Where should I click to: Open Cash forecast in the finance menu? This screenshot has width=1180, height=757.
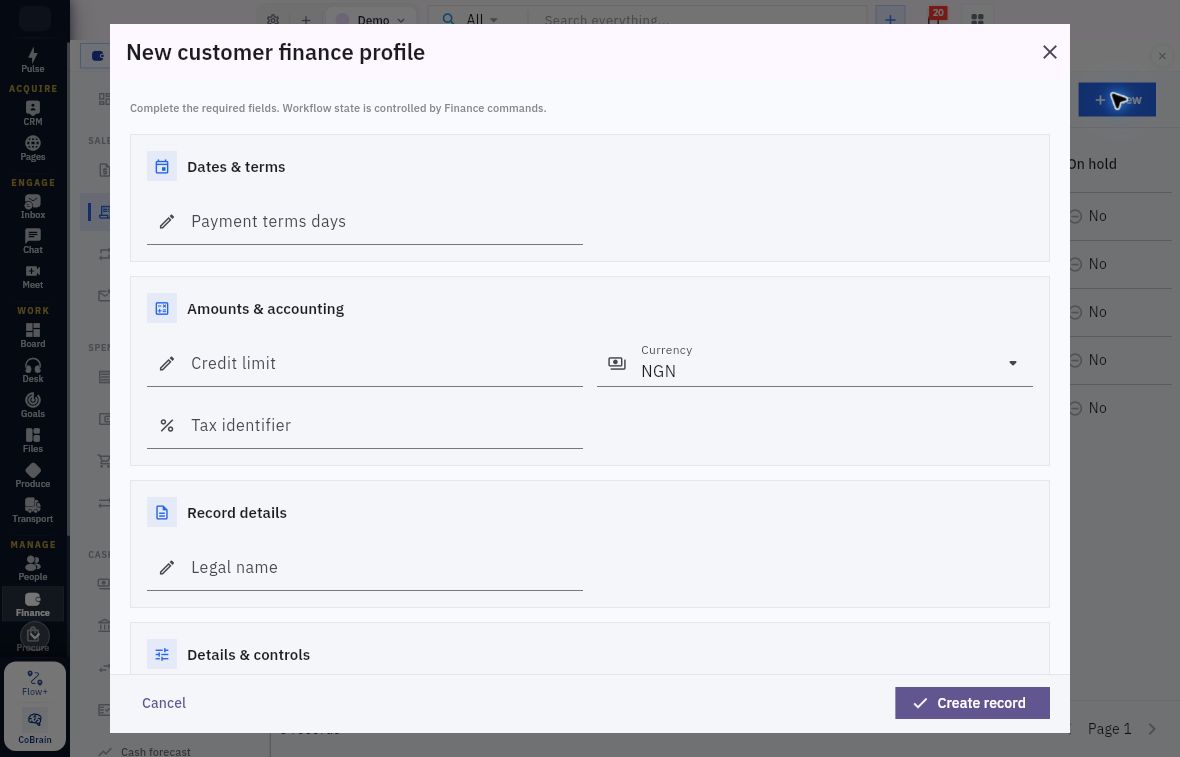pos(145,751)
